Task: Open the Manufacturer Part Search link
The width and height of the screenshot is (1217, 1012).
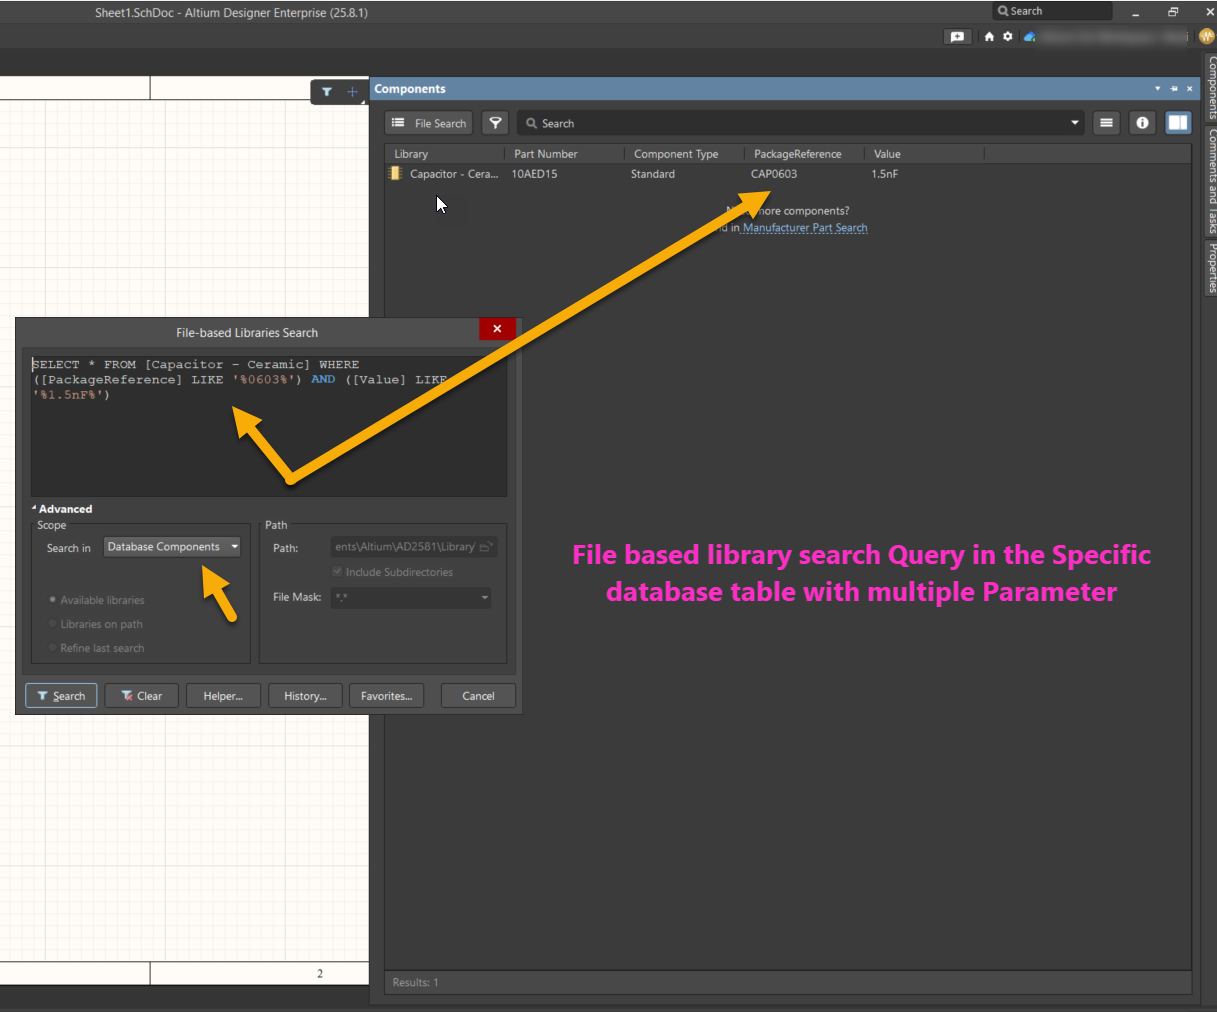Action: 805,228
